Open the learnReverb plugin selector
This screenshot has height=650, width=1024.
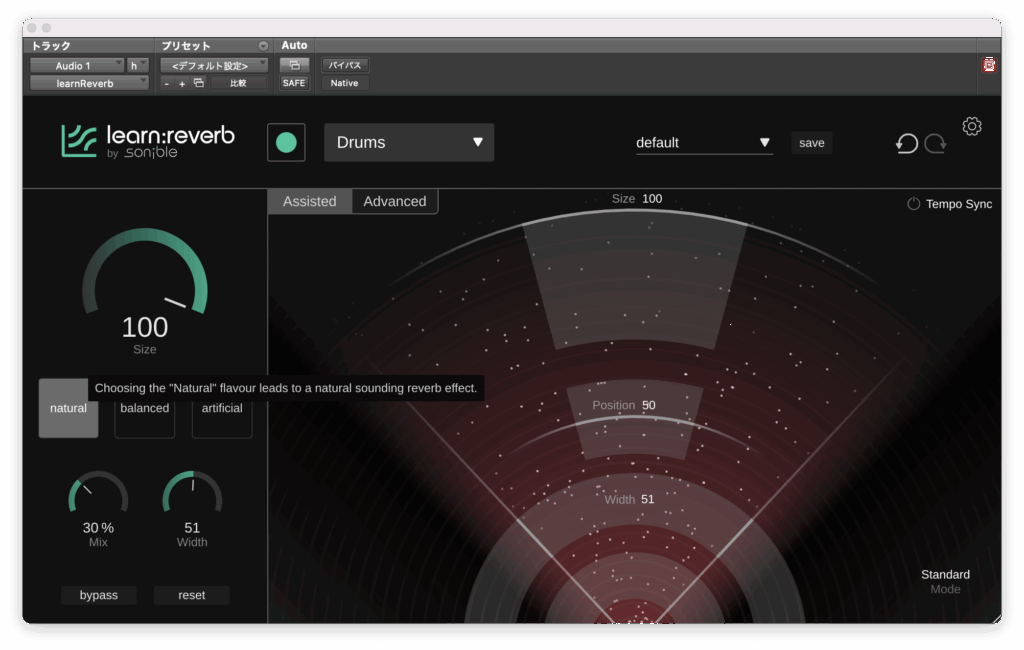pyautogui.click(x=89, y=83)
